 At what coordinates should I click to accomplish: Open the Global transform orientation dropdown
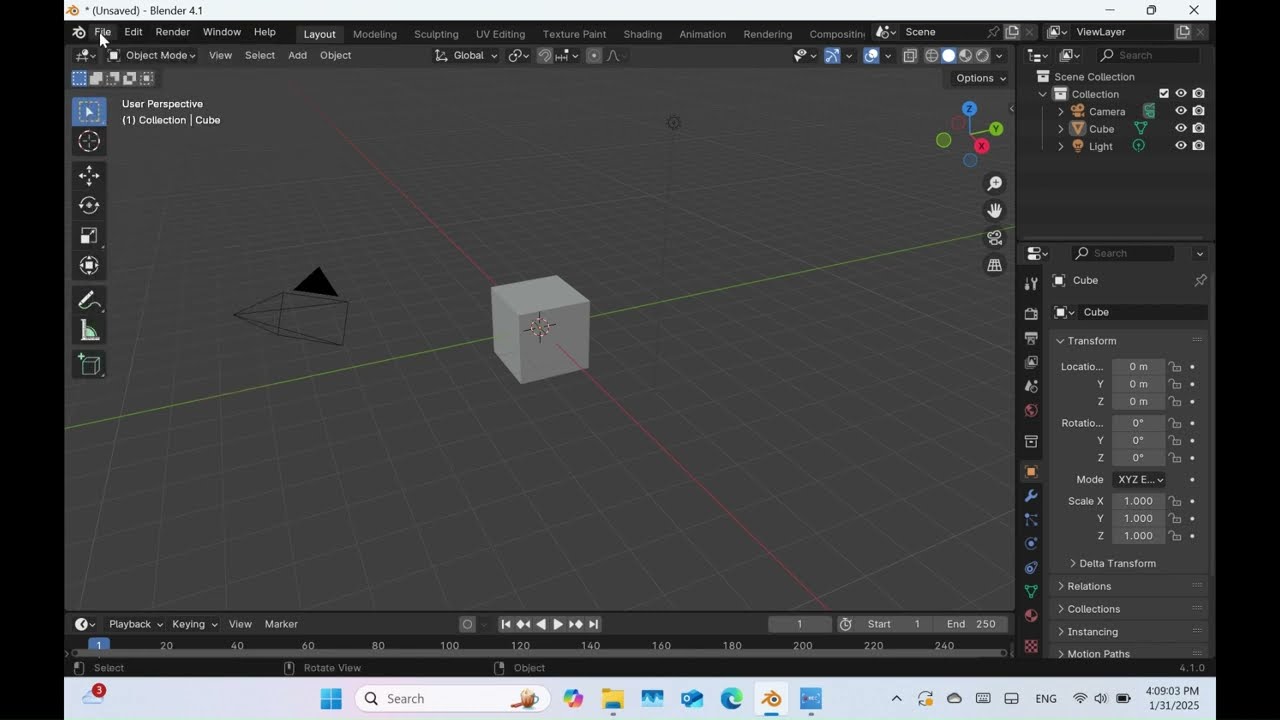(x=466, y=56)
